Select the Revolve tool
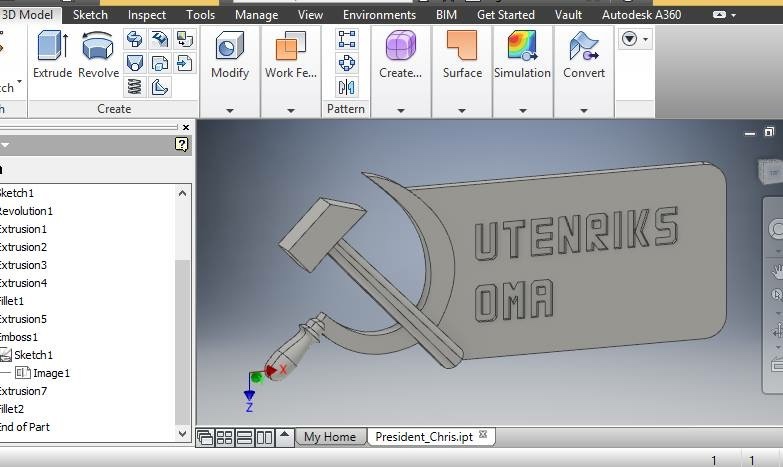The height and width of the screenshot is (467, 783). pyautogui.click(x=98, y=54)
